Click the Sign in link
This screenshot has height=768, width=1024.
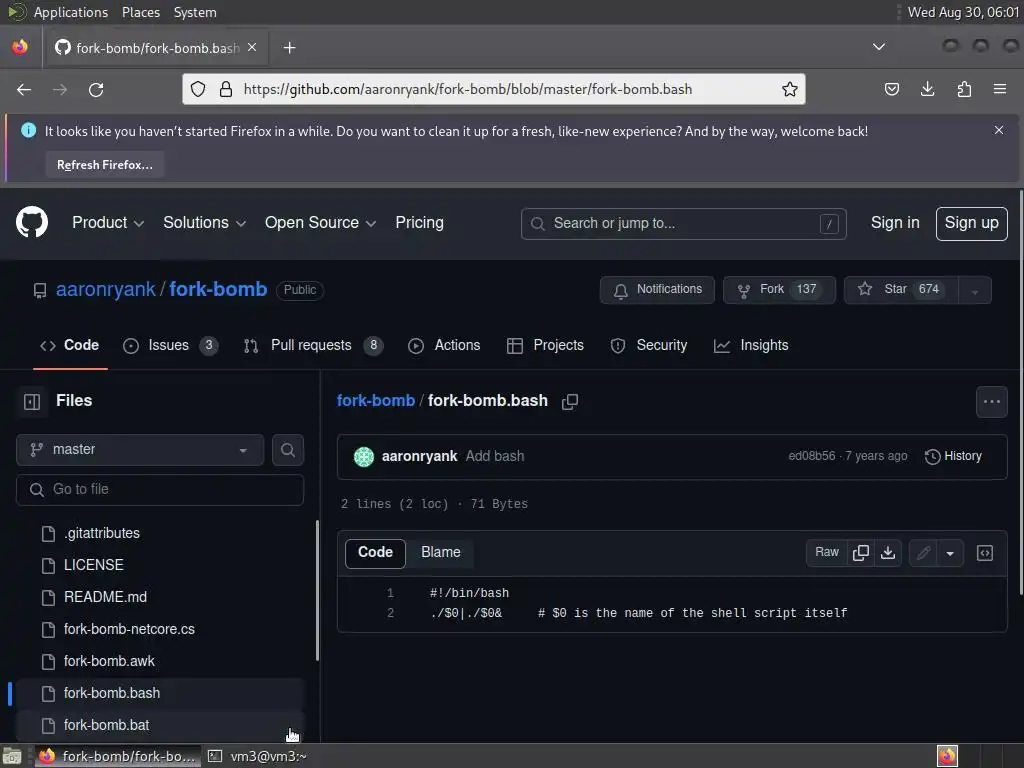click(895, 223)
